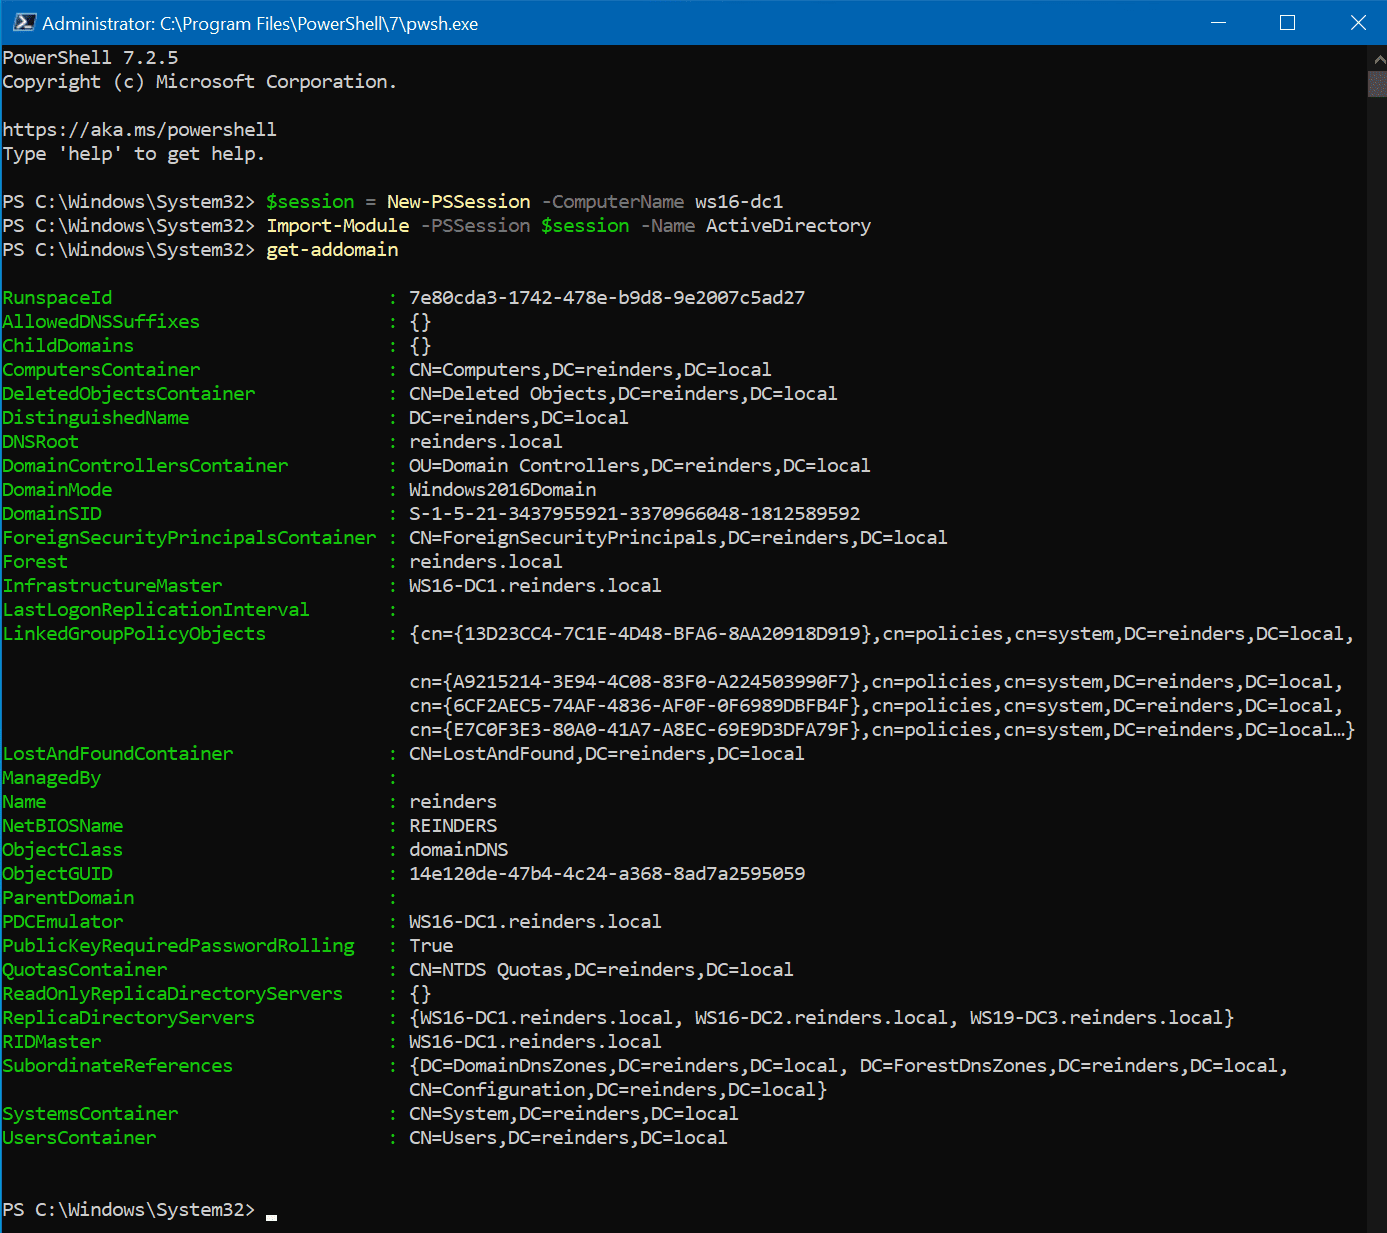The height and width of the screenshot is (1233, 1387).
Task: Click the DomainSID property value
Action: point(634,513)
